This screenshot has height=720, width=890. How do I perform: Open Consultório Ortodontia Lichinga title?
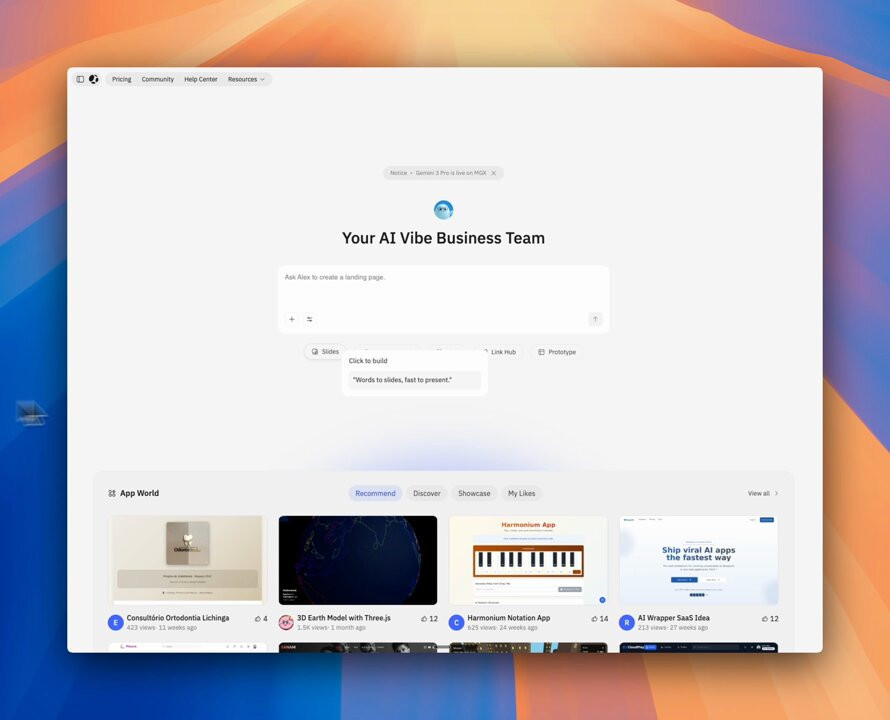coord(178,618)
